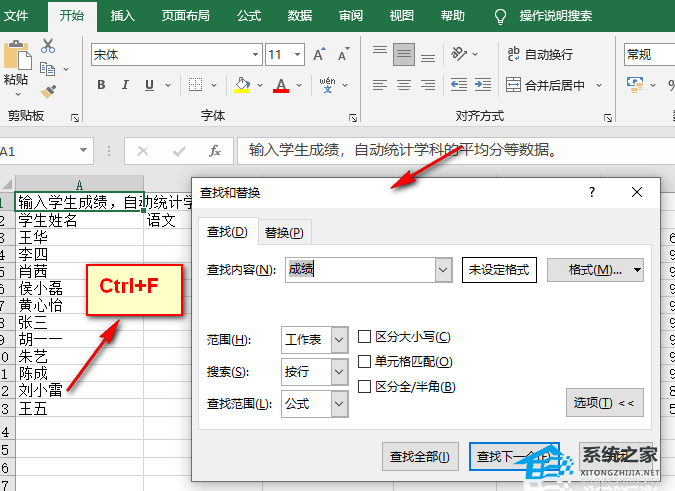Click the 未设定格式 preview button
The image size is (675, 491).
click(499, 270)
